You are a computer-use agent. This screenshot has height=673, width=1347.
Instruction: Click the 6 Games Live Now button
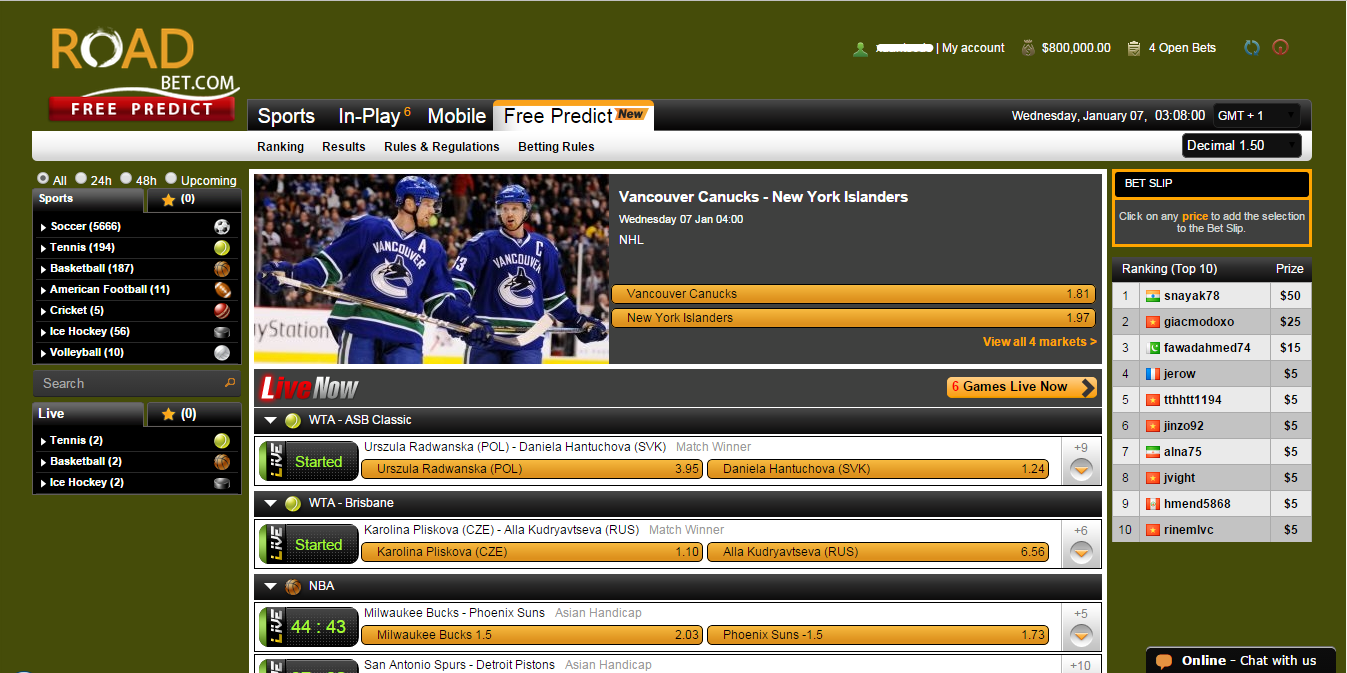click(1022, 387)
